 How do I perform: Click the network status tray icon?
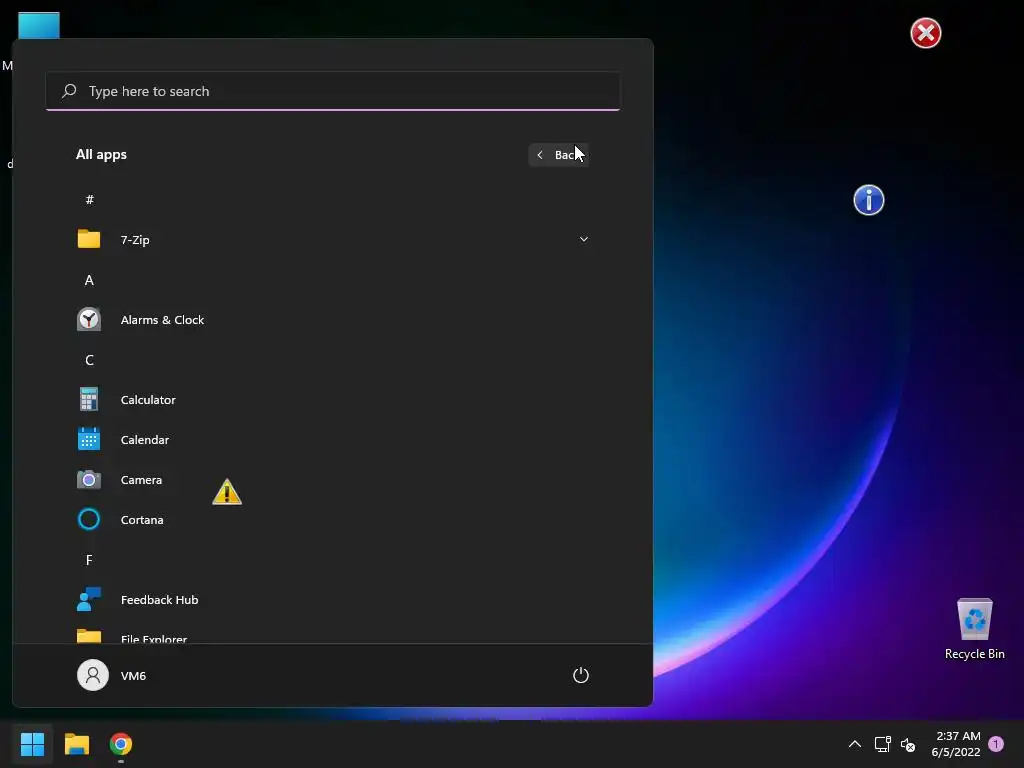pyautogui.click(x=882, y=744)
